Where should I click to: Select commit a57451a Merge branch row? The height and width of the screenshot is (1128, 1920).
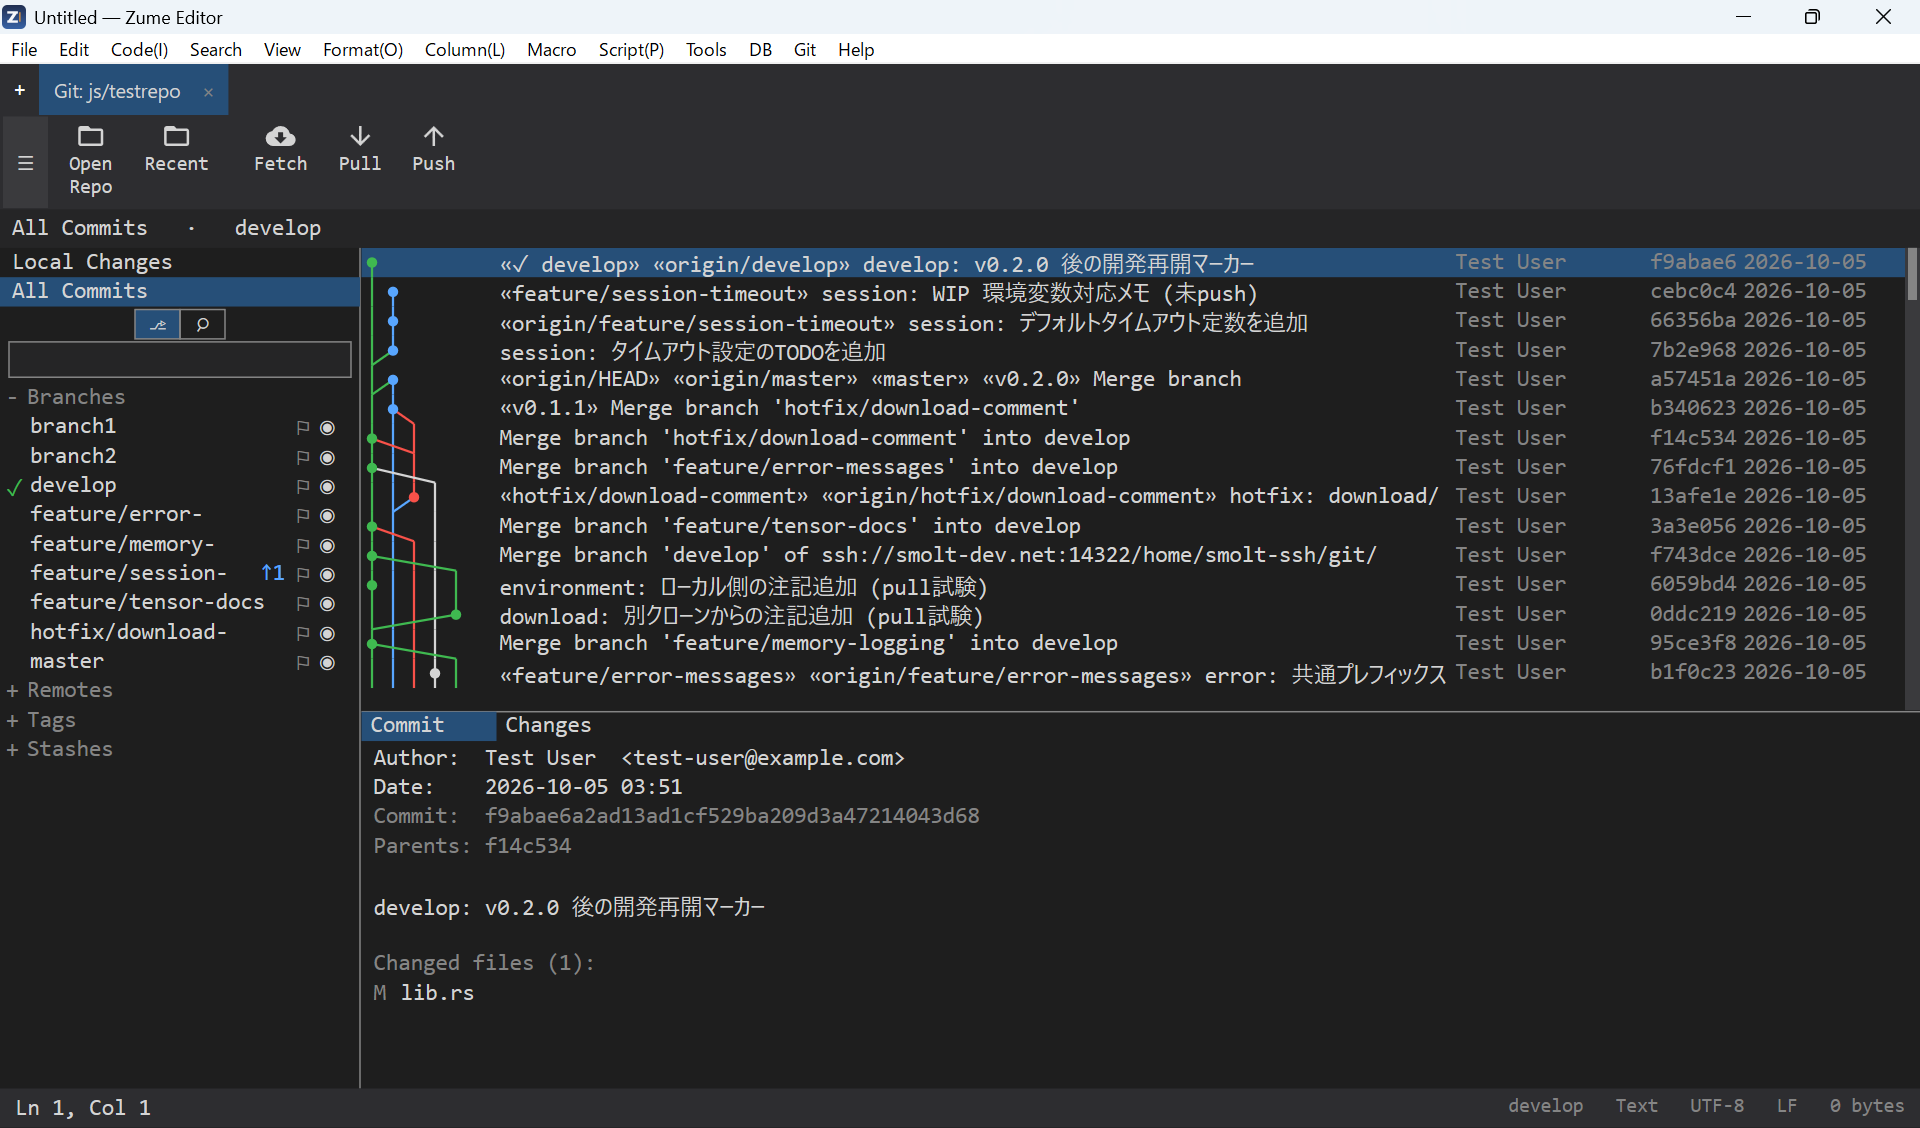tap(1132, 379)
